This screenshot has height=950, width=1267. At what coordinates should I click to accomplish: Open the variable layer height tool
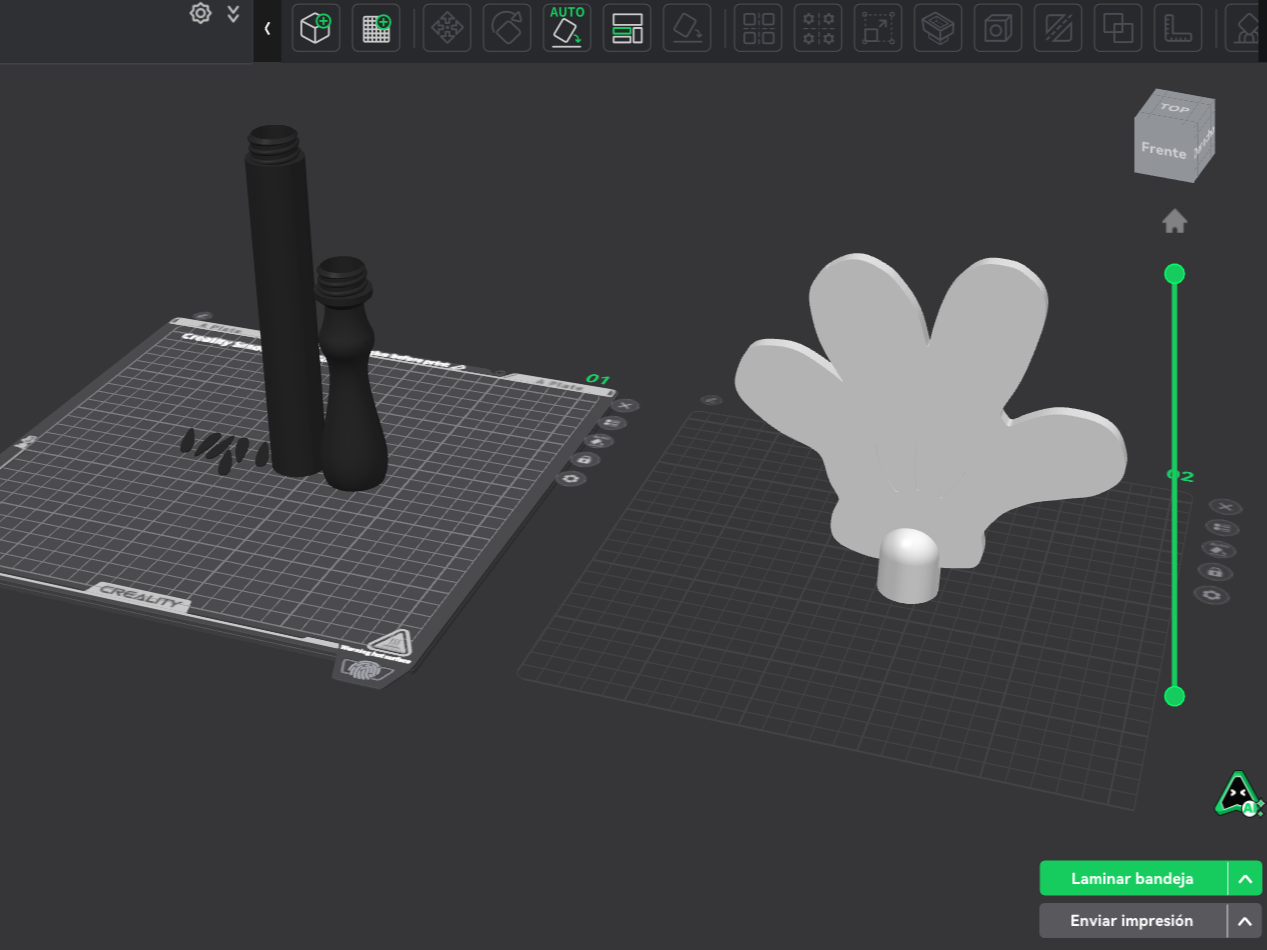[x=938, y=28]
